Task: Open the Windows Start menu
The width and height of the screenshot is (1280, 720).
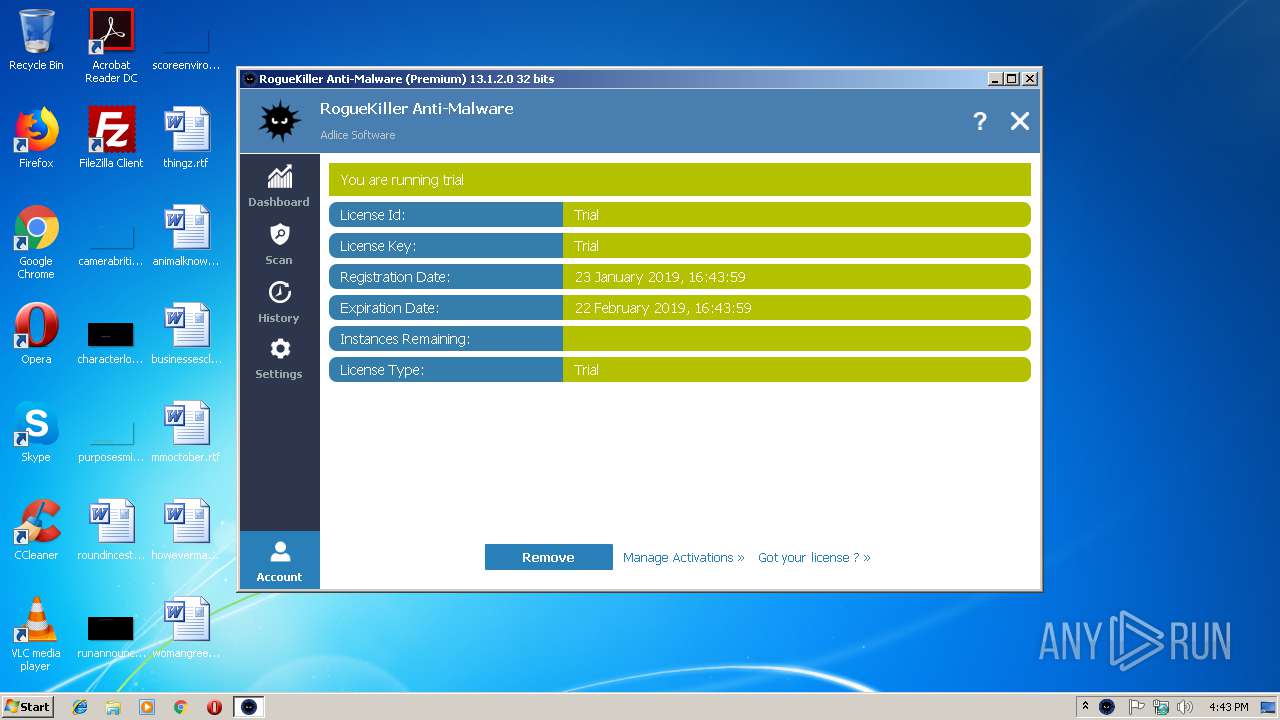Action: click(27, 706)
